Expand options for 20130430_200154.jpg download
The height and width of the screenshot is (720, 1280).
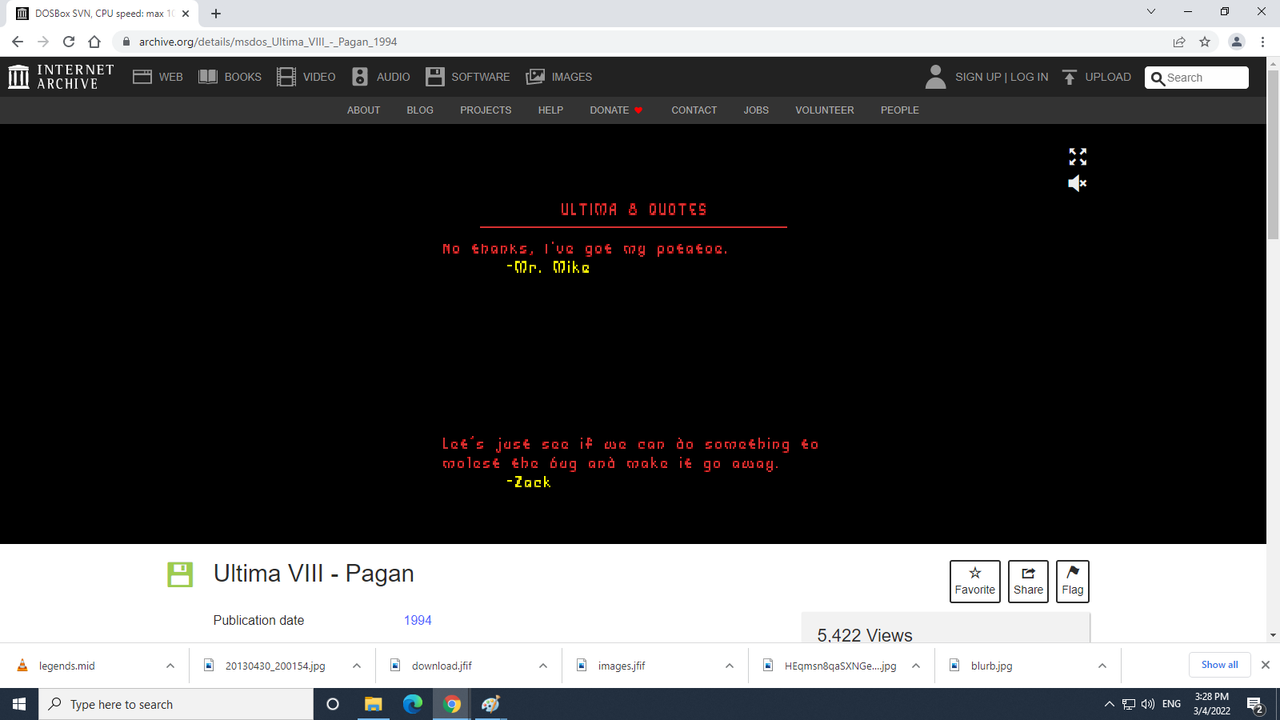pyautogui.click(x=357, y=665)
